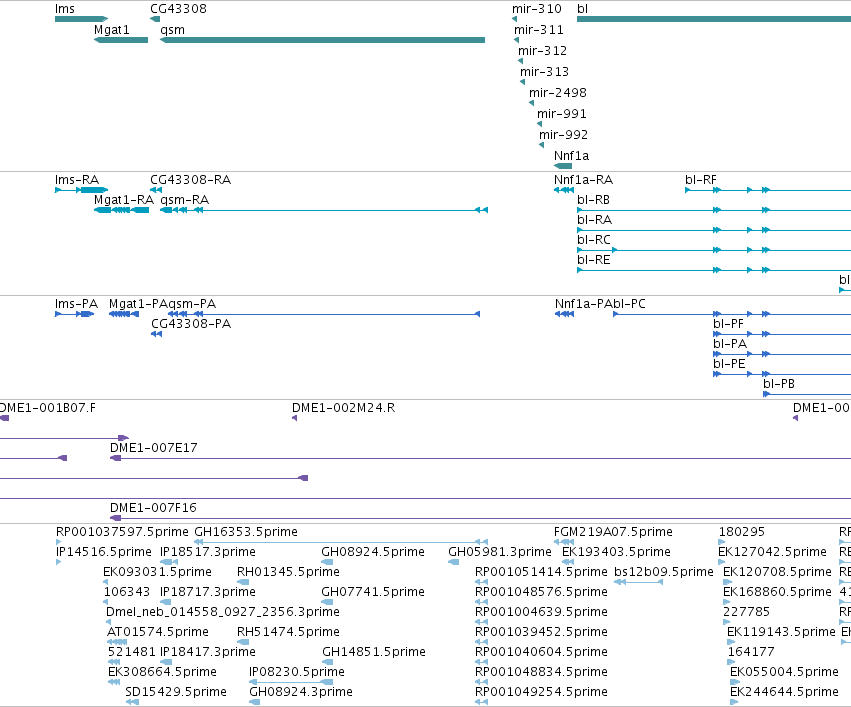Click the FGM219A07.5prime label
The image size is (851, 707).
pyautogui.click(x=613, y=532)
